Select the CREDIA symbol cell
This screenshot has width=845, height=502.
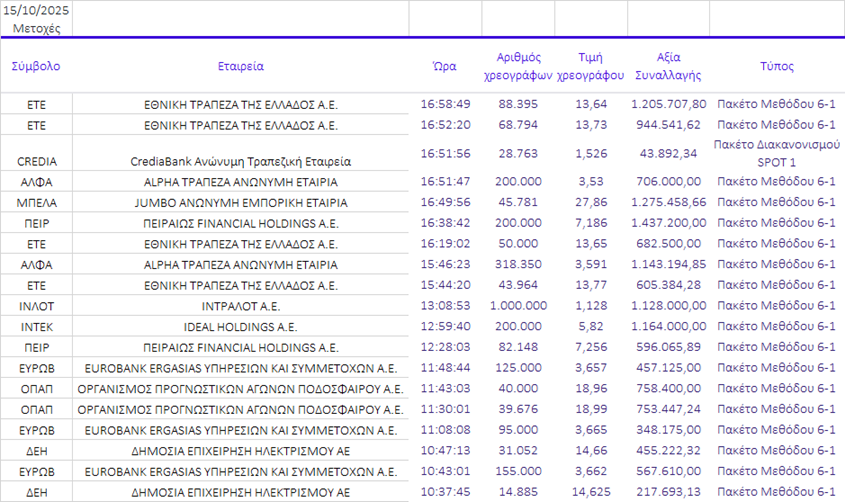click(36, 162)
